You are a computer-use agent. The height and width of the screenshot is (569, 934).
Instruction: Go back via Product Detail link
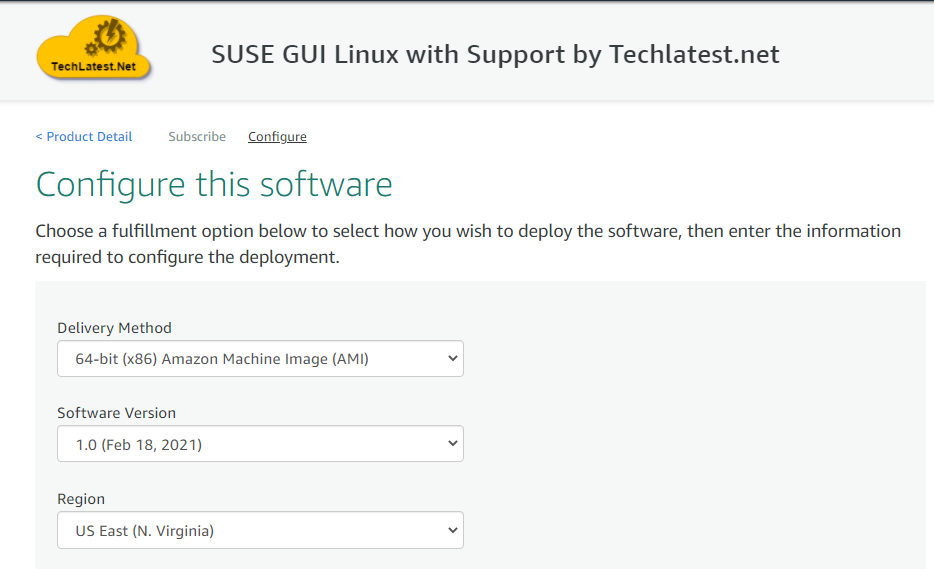pos(84,136)
